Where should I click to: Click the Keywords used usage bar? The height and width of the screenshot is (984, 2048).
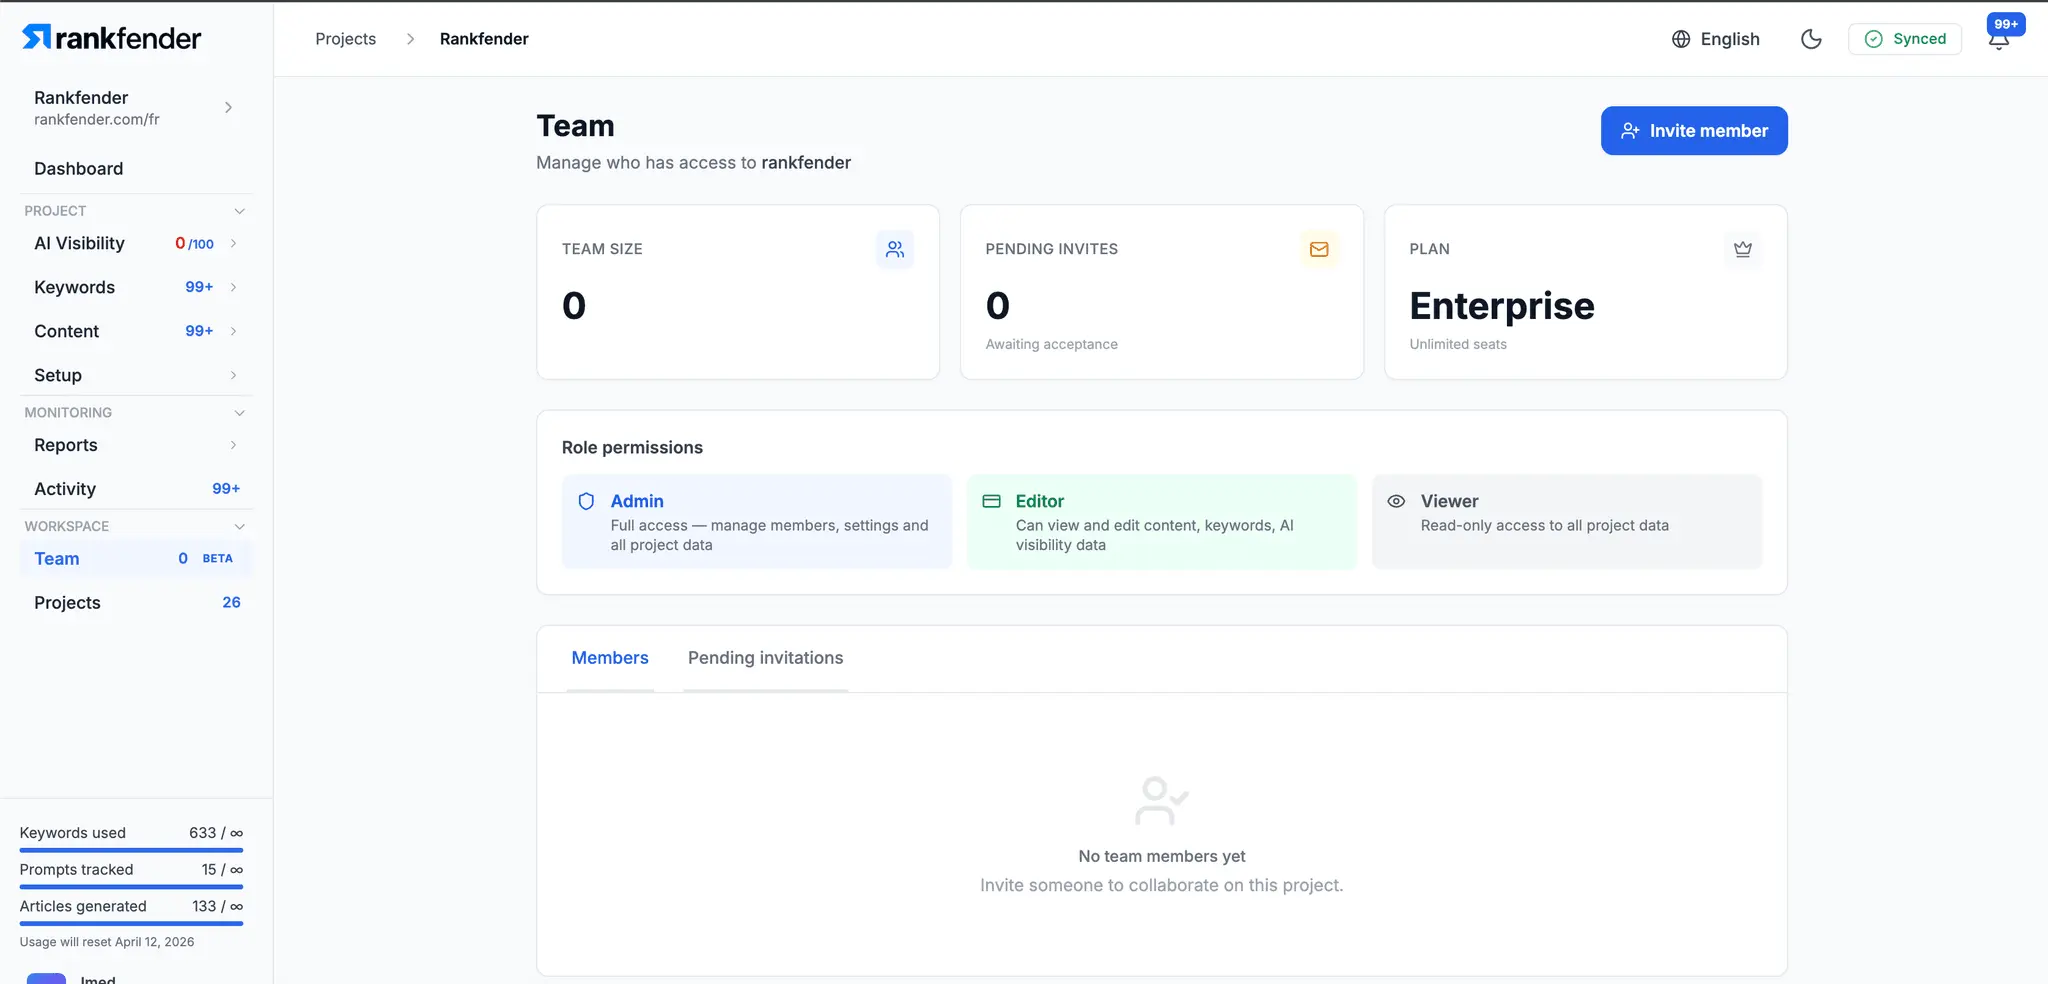pyautogui.click(x=131, y=850)
